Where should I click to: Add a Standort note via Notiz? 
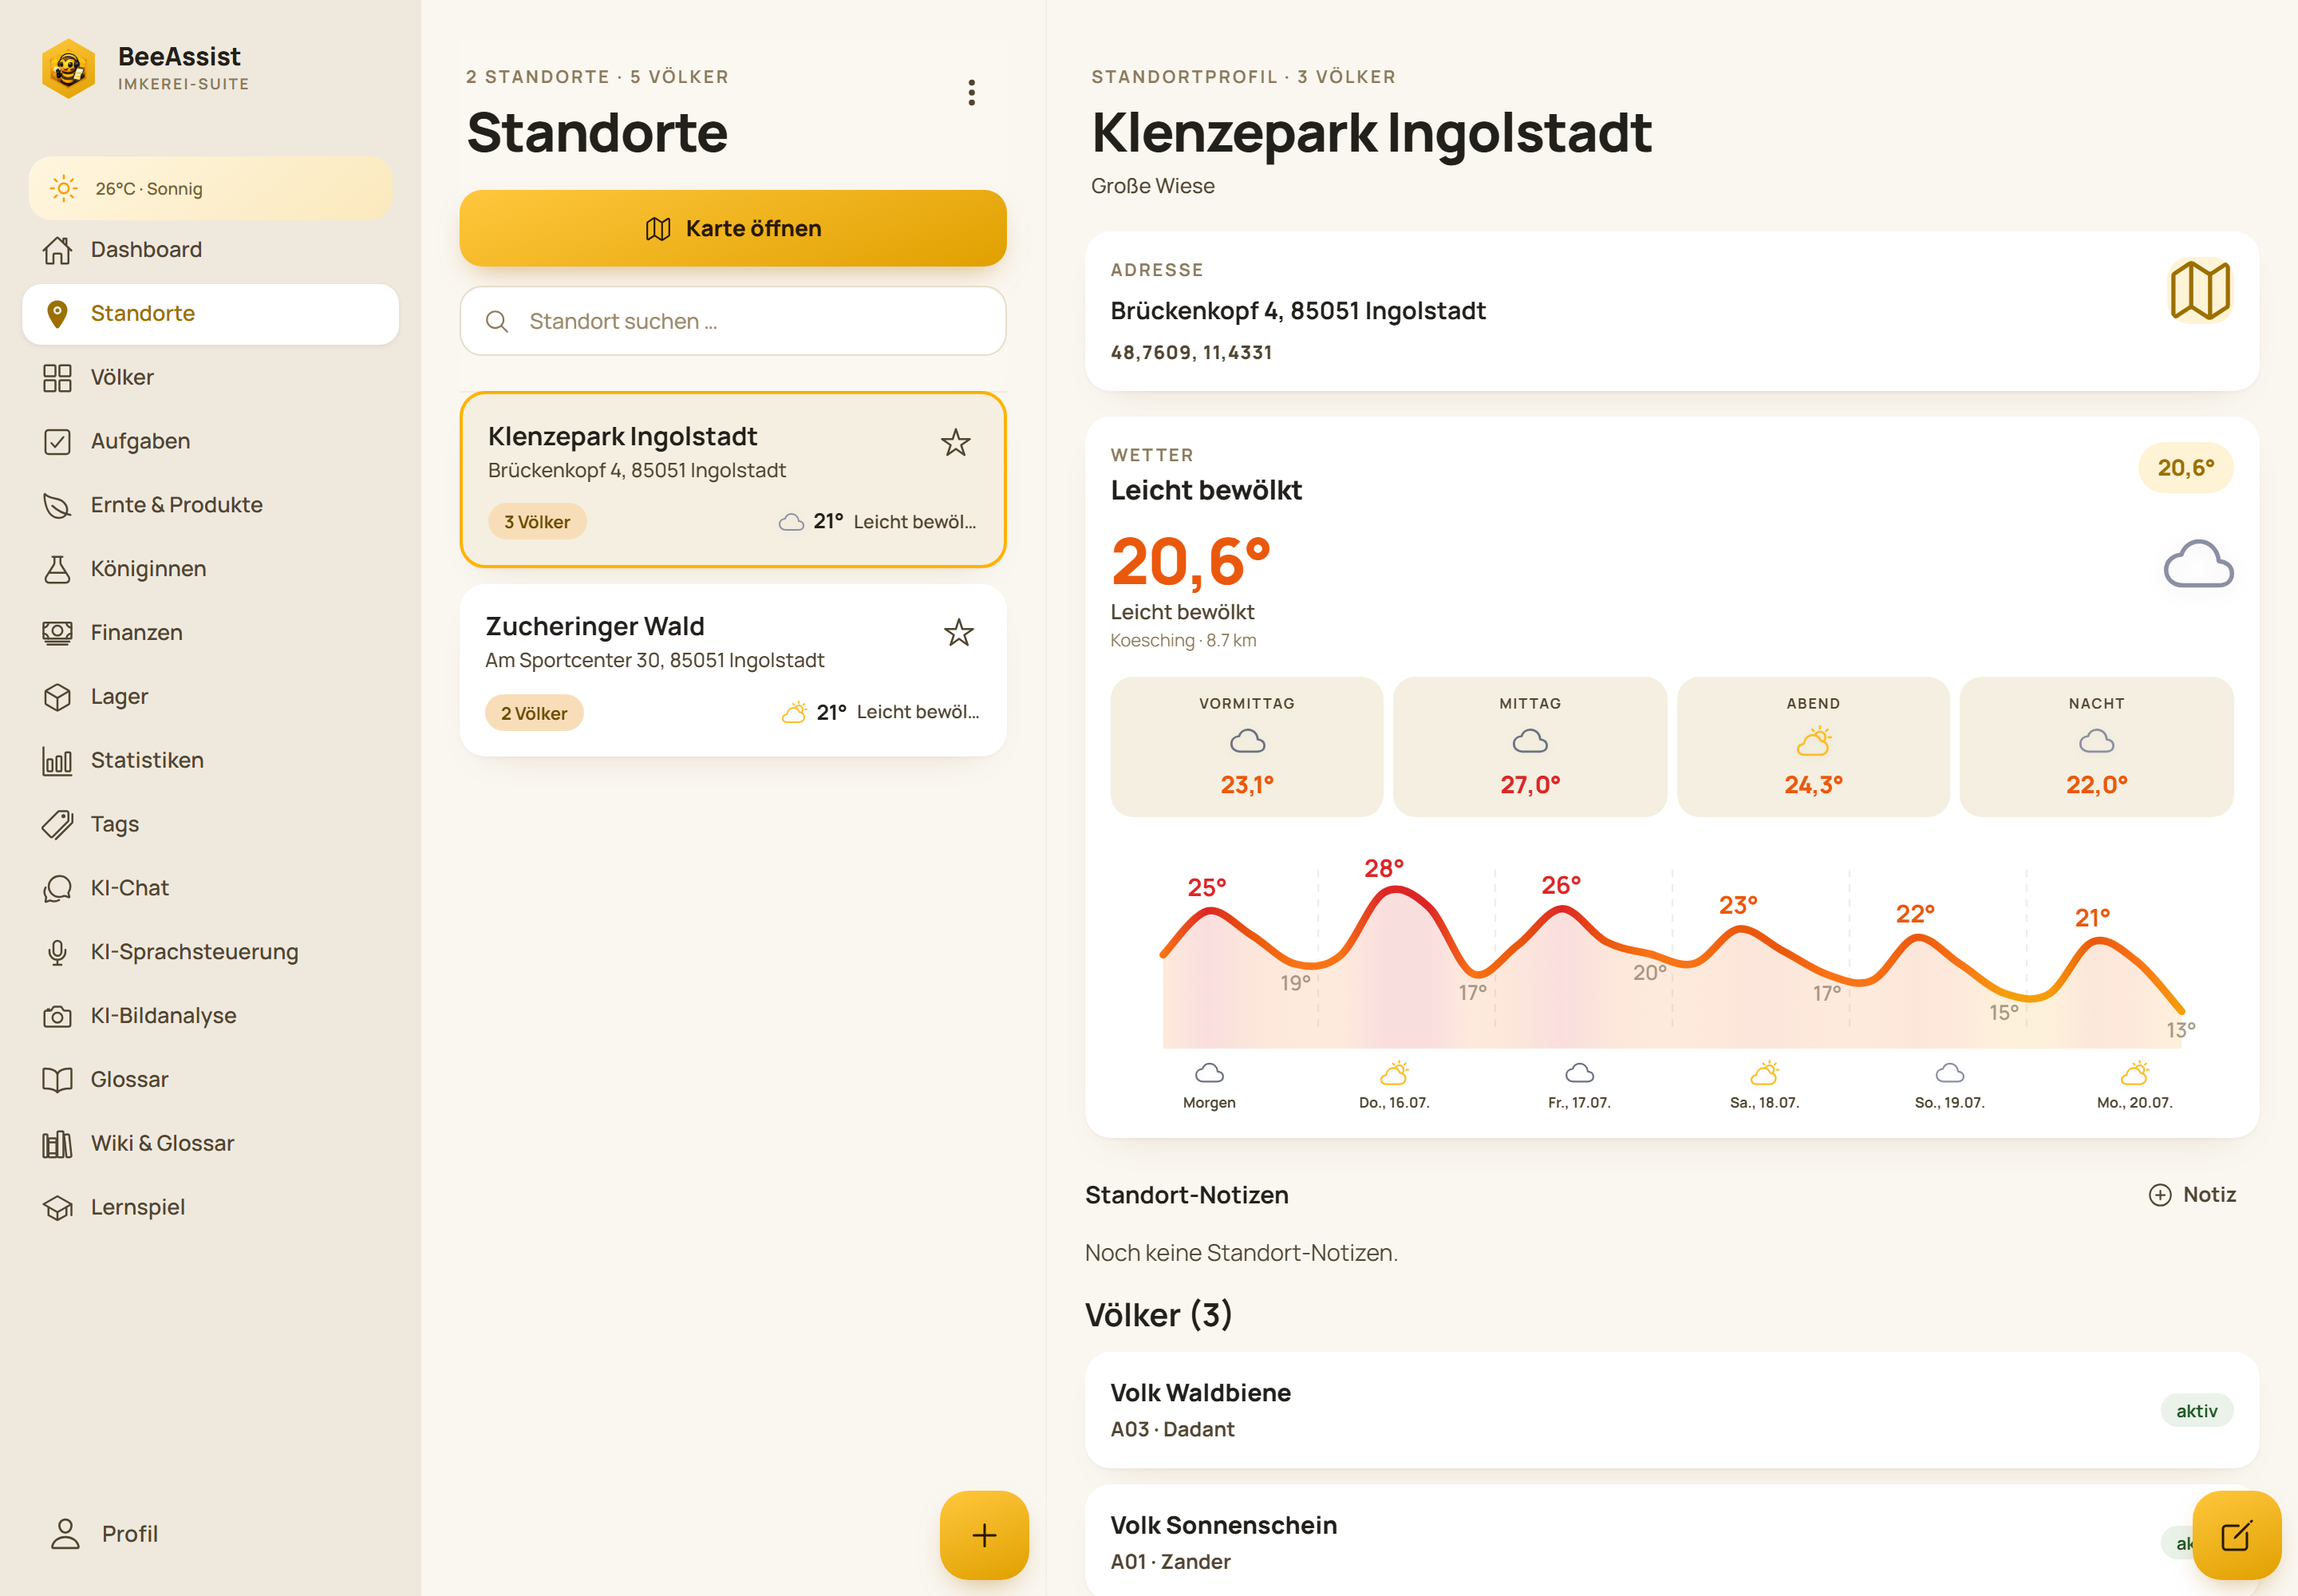pos(2192,1195)
